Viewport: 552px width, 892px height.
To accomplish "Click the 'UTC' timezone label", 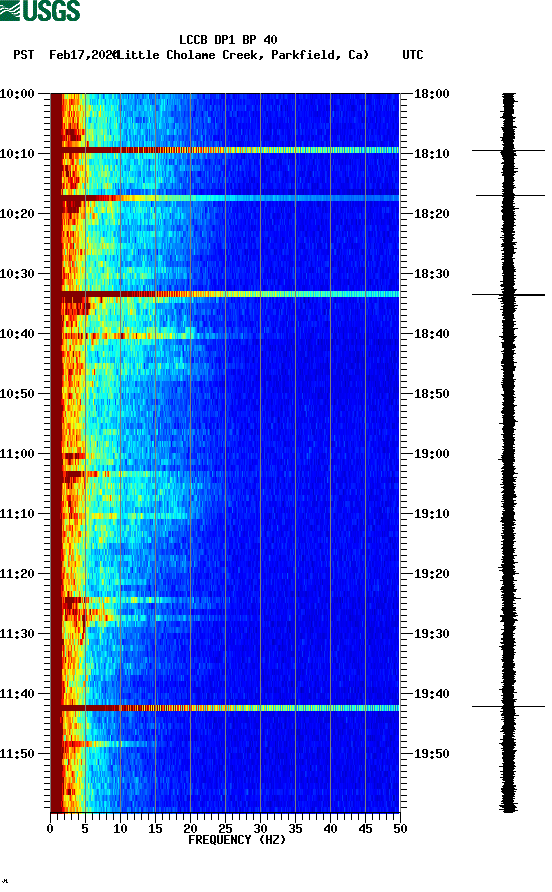I will [413, 55].
